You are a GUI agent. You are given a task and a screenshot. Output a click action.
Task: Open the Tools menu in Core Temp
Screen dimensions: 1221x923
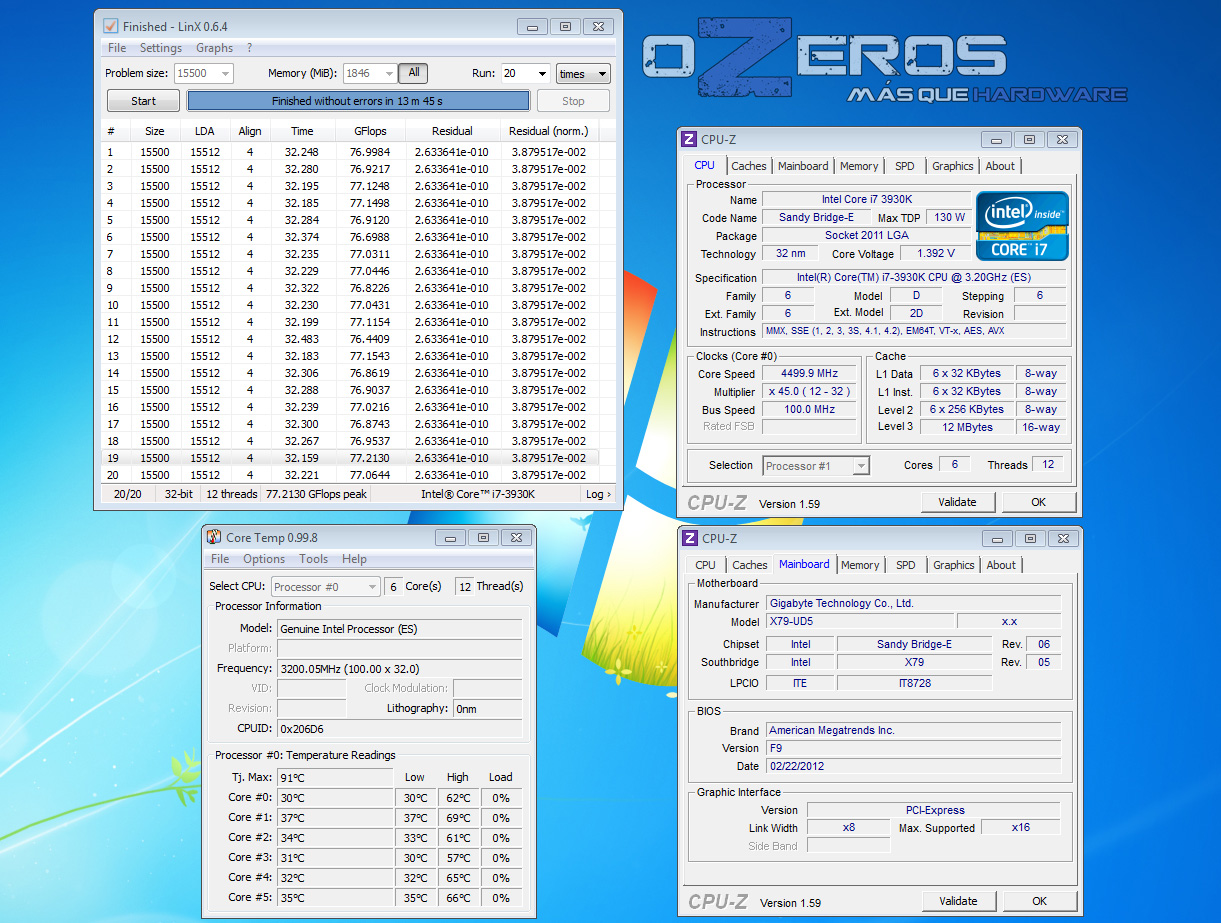click(313, 559)
